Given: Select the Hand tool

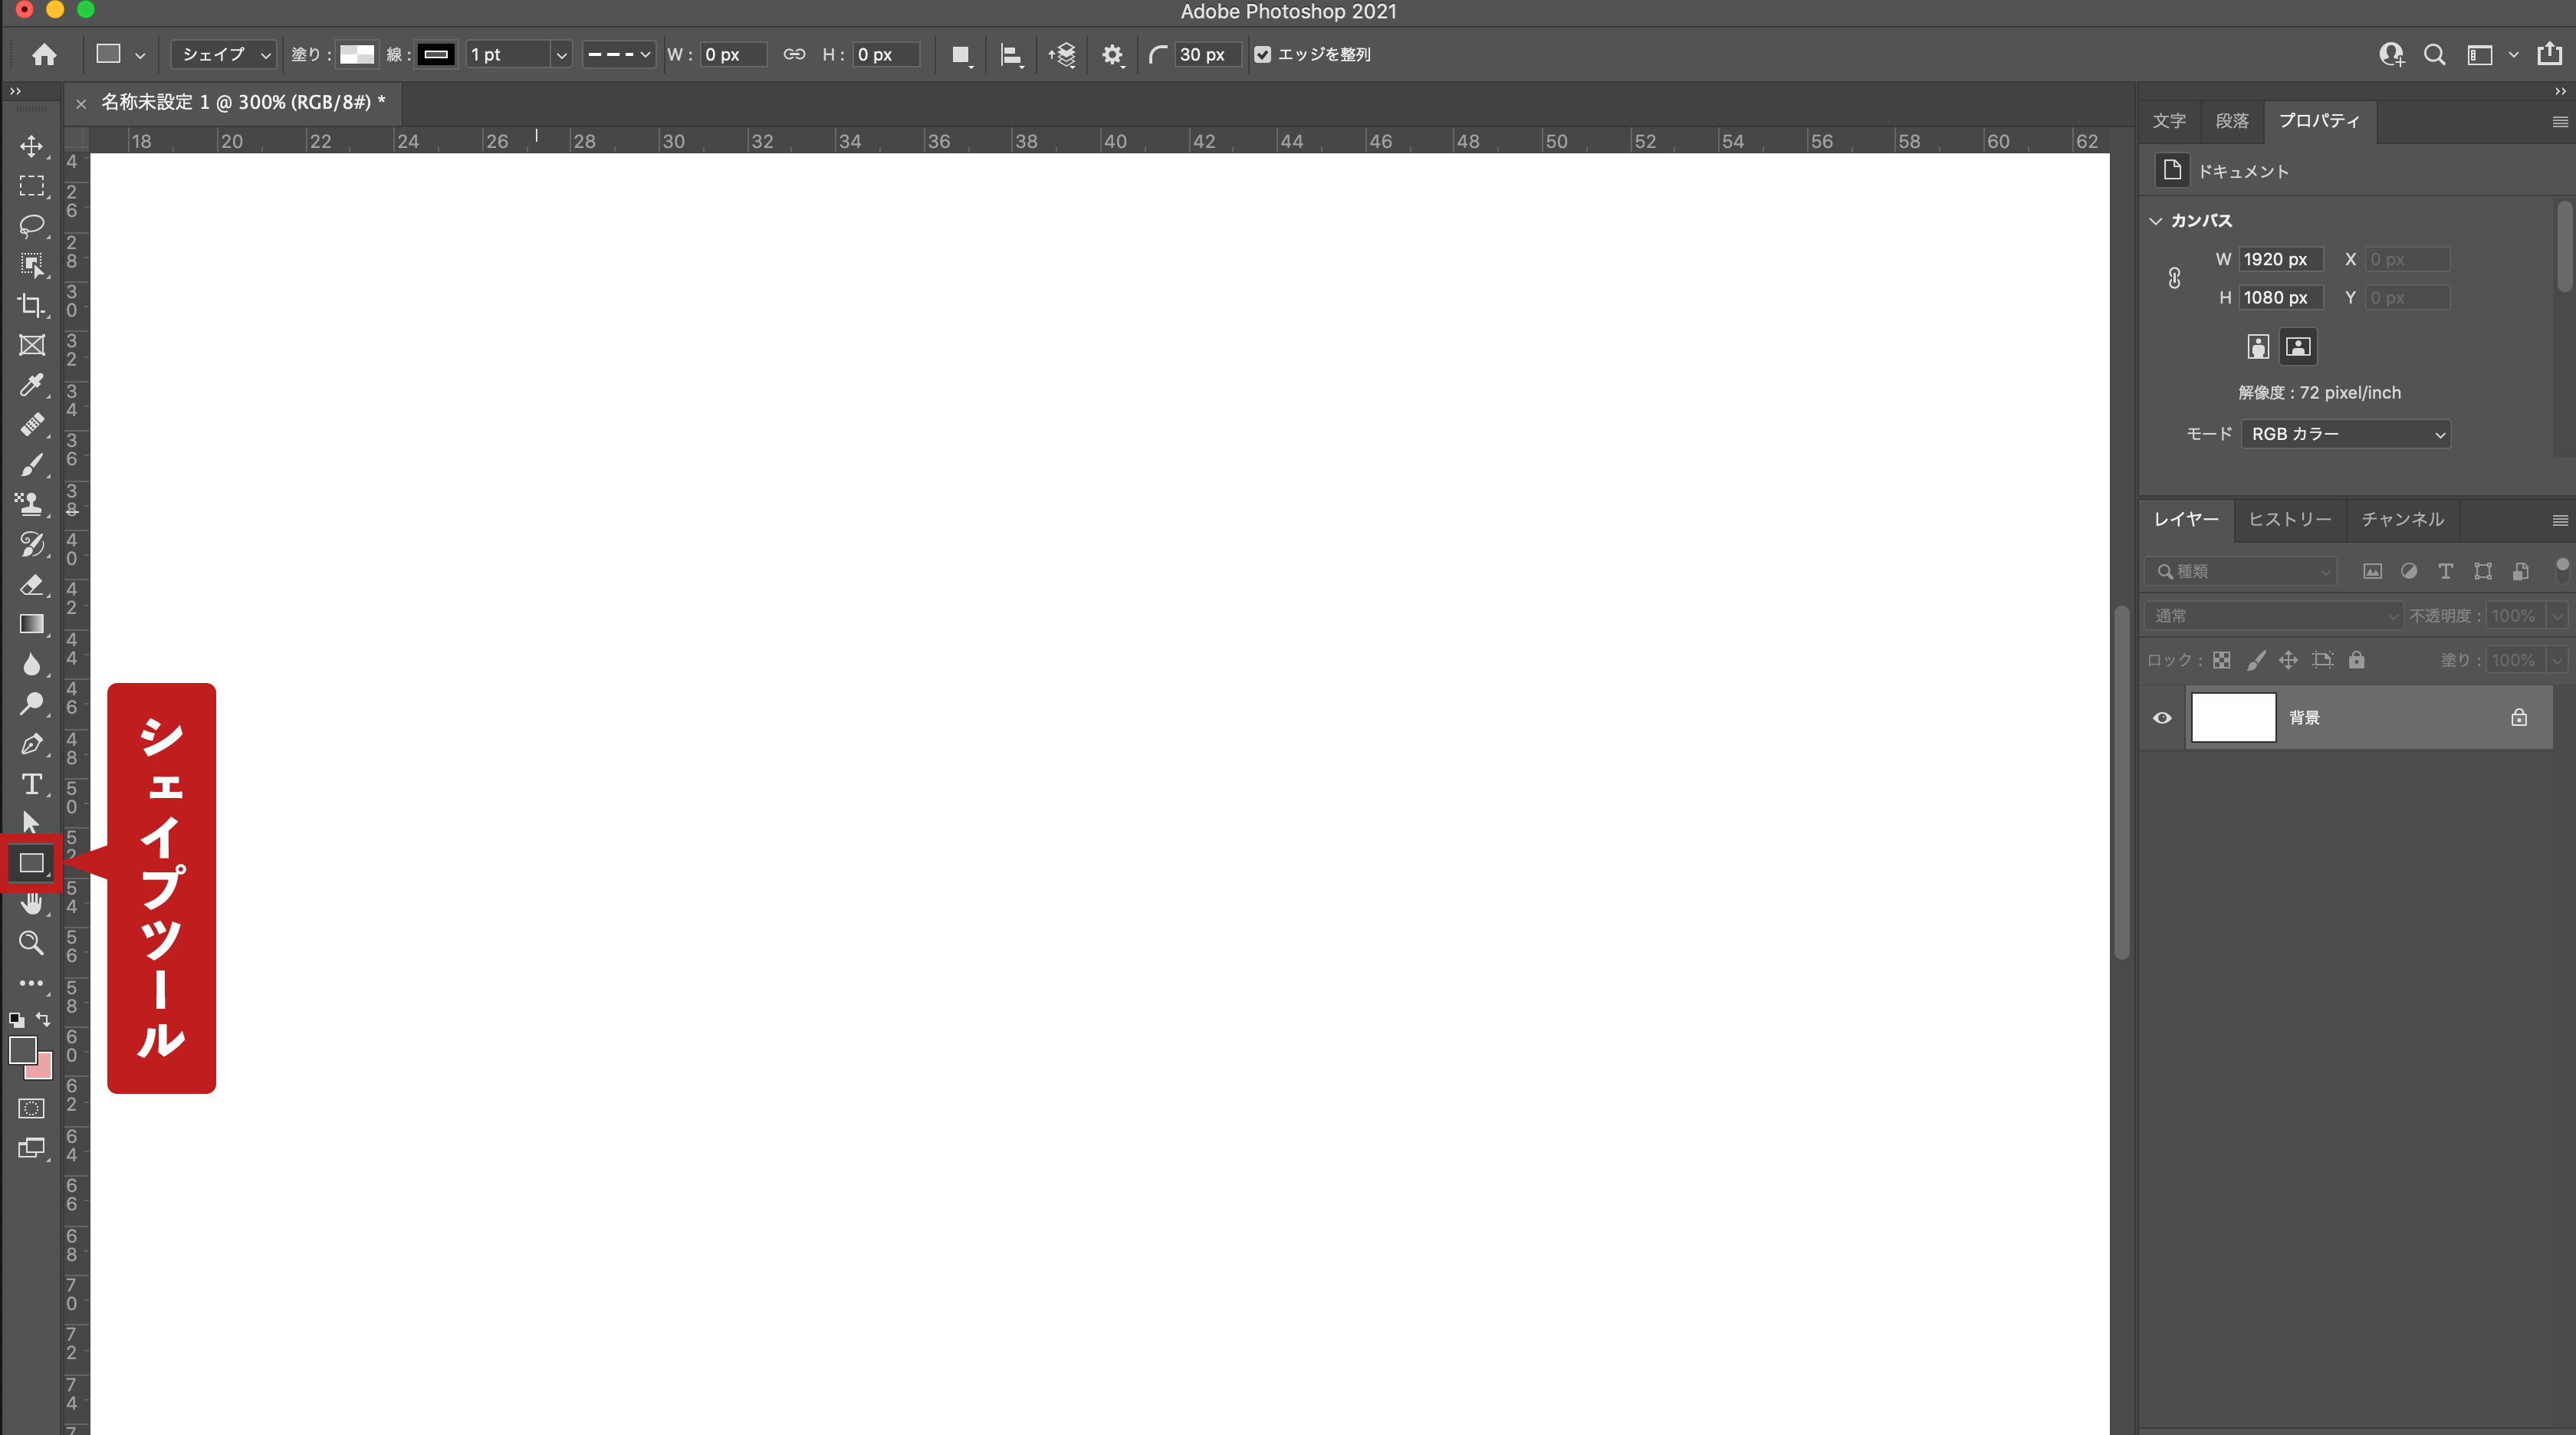Looking at the screenshot, I should click(31, 903).
